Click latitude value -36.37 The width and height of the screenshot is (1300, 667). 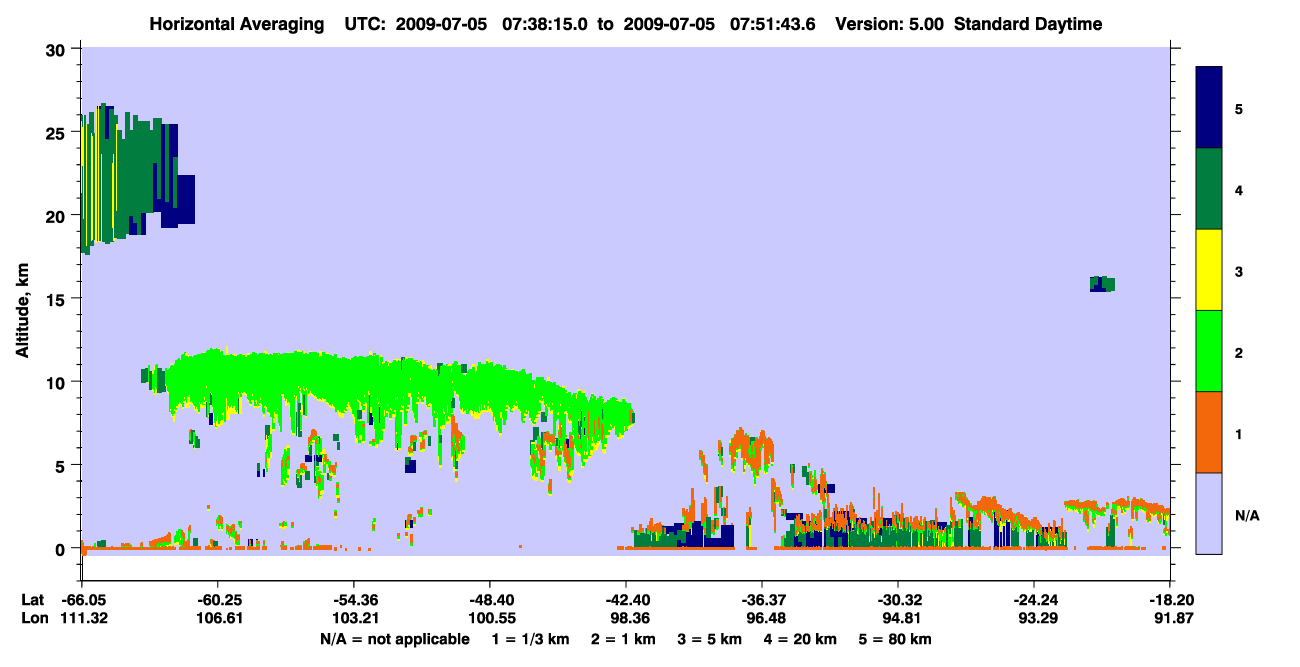pos(761,600)
